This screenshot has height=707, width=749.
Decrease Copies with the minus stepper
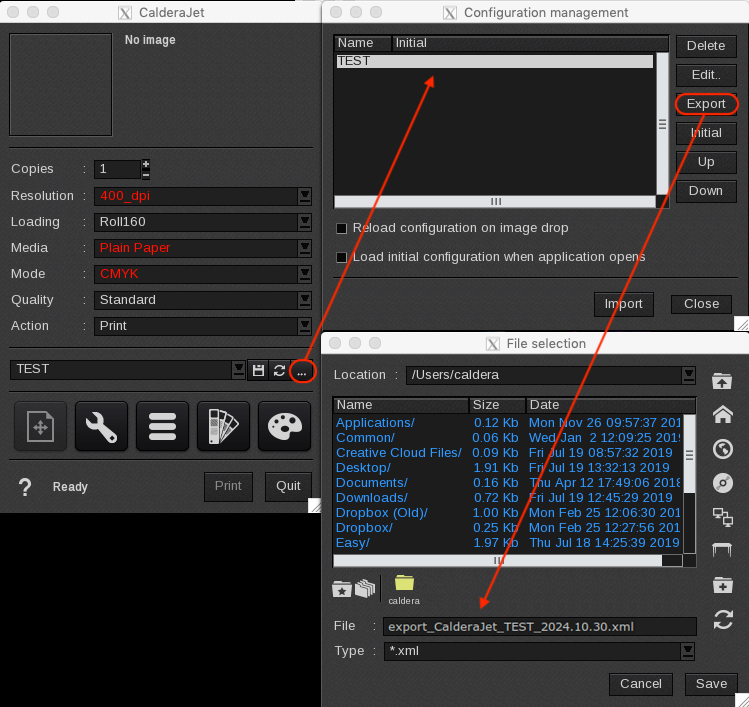click(146, 175)
